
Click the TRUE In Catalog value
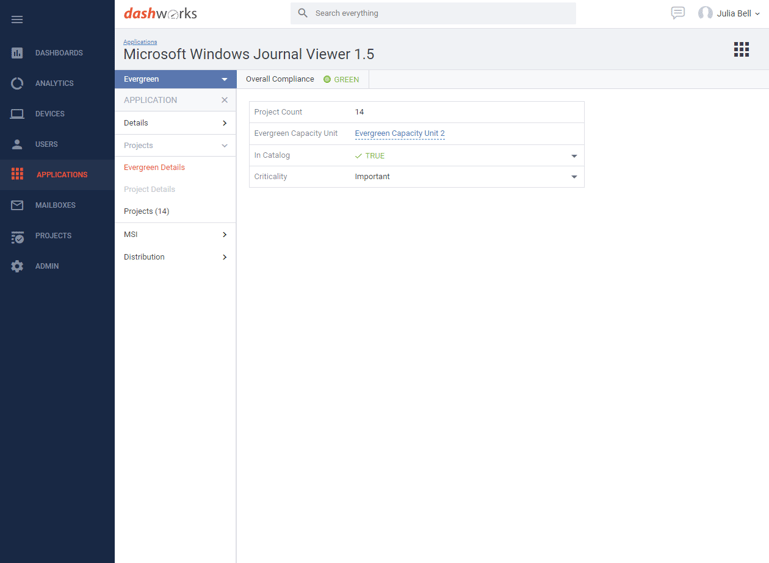375,156
